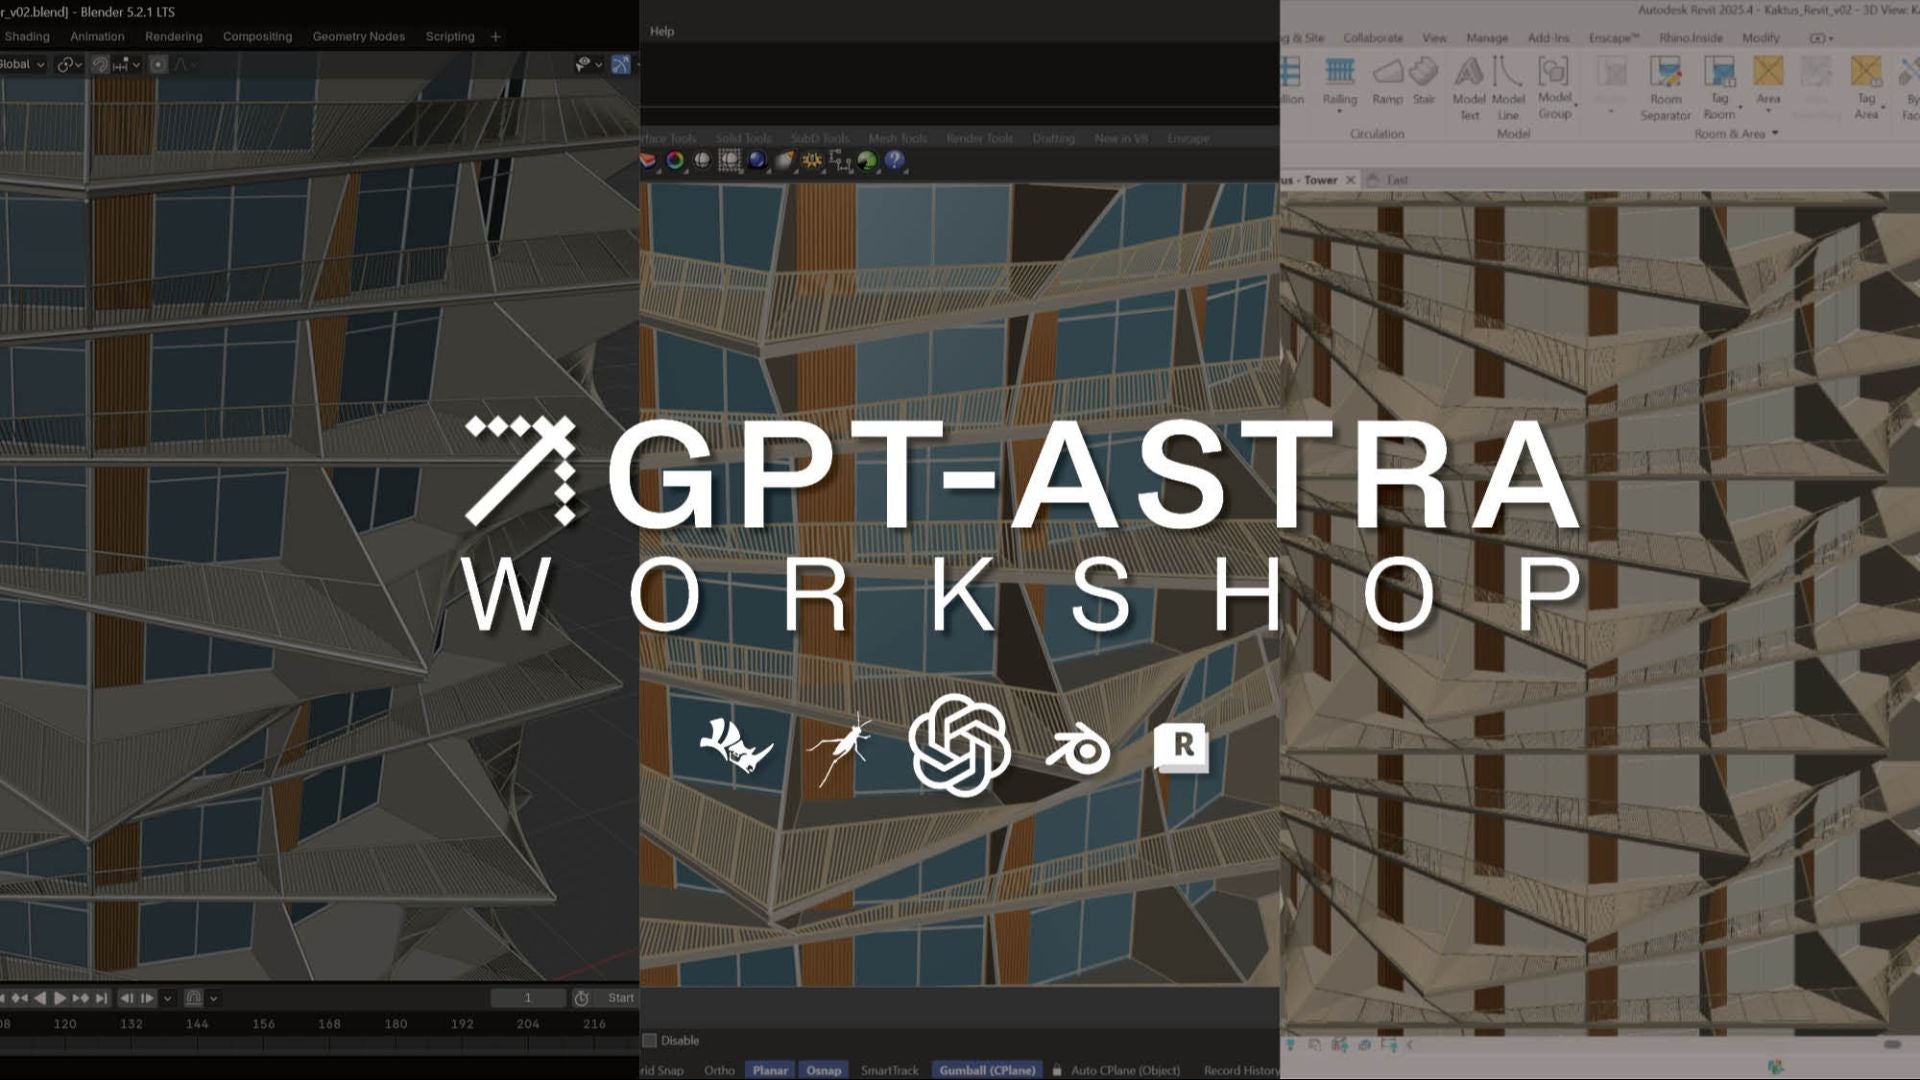Open Rhino's Render Tools toolbar tab
The image size is (1920, 1080).
tap(979, 138)
